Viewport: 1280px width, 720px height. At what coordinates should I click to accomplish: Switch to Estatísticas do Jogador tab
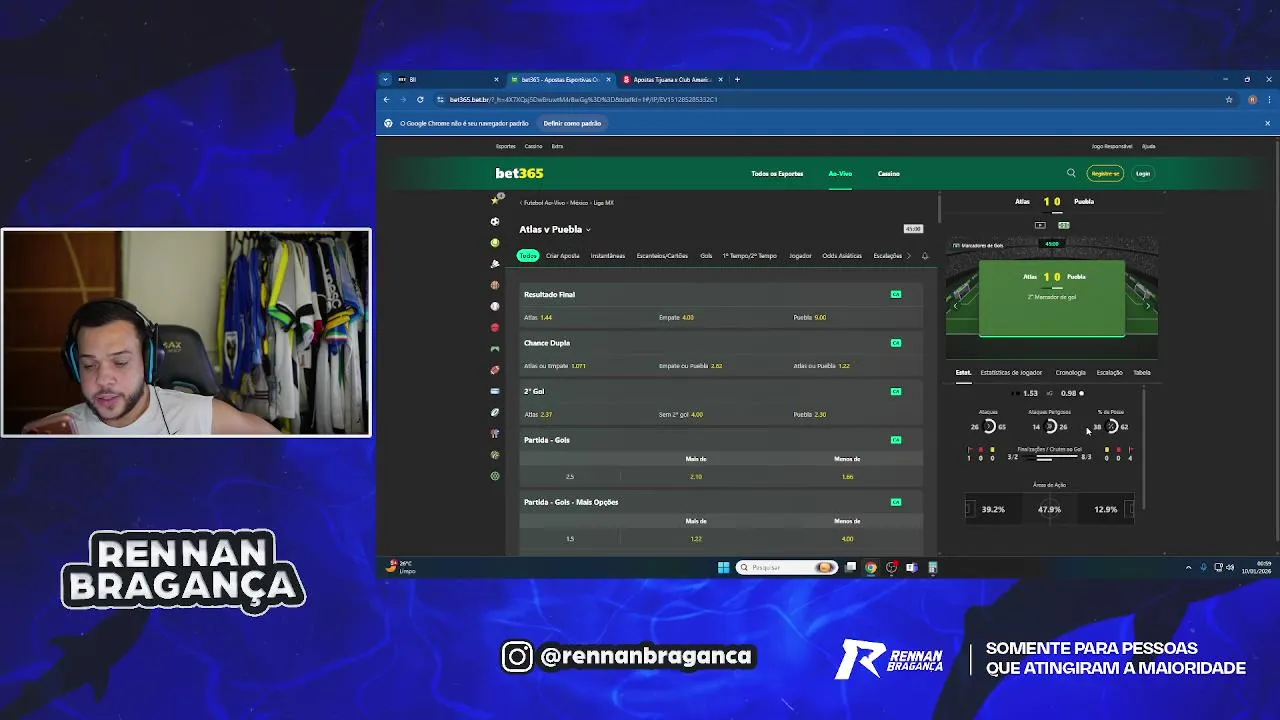(x=1011, y=373)
